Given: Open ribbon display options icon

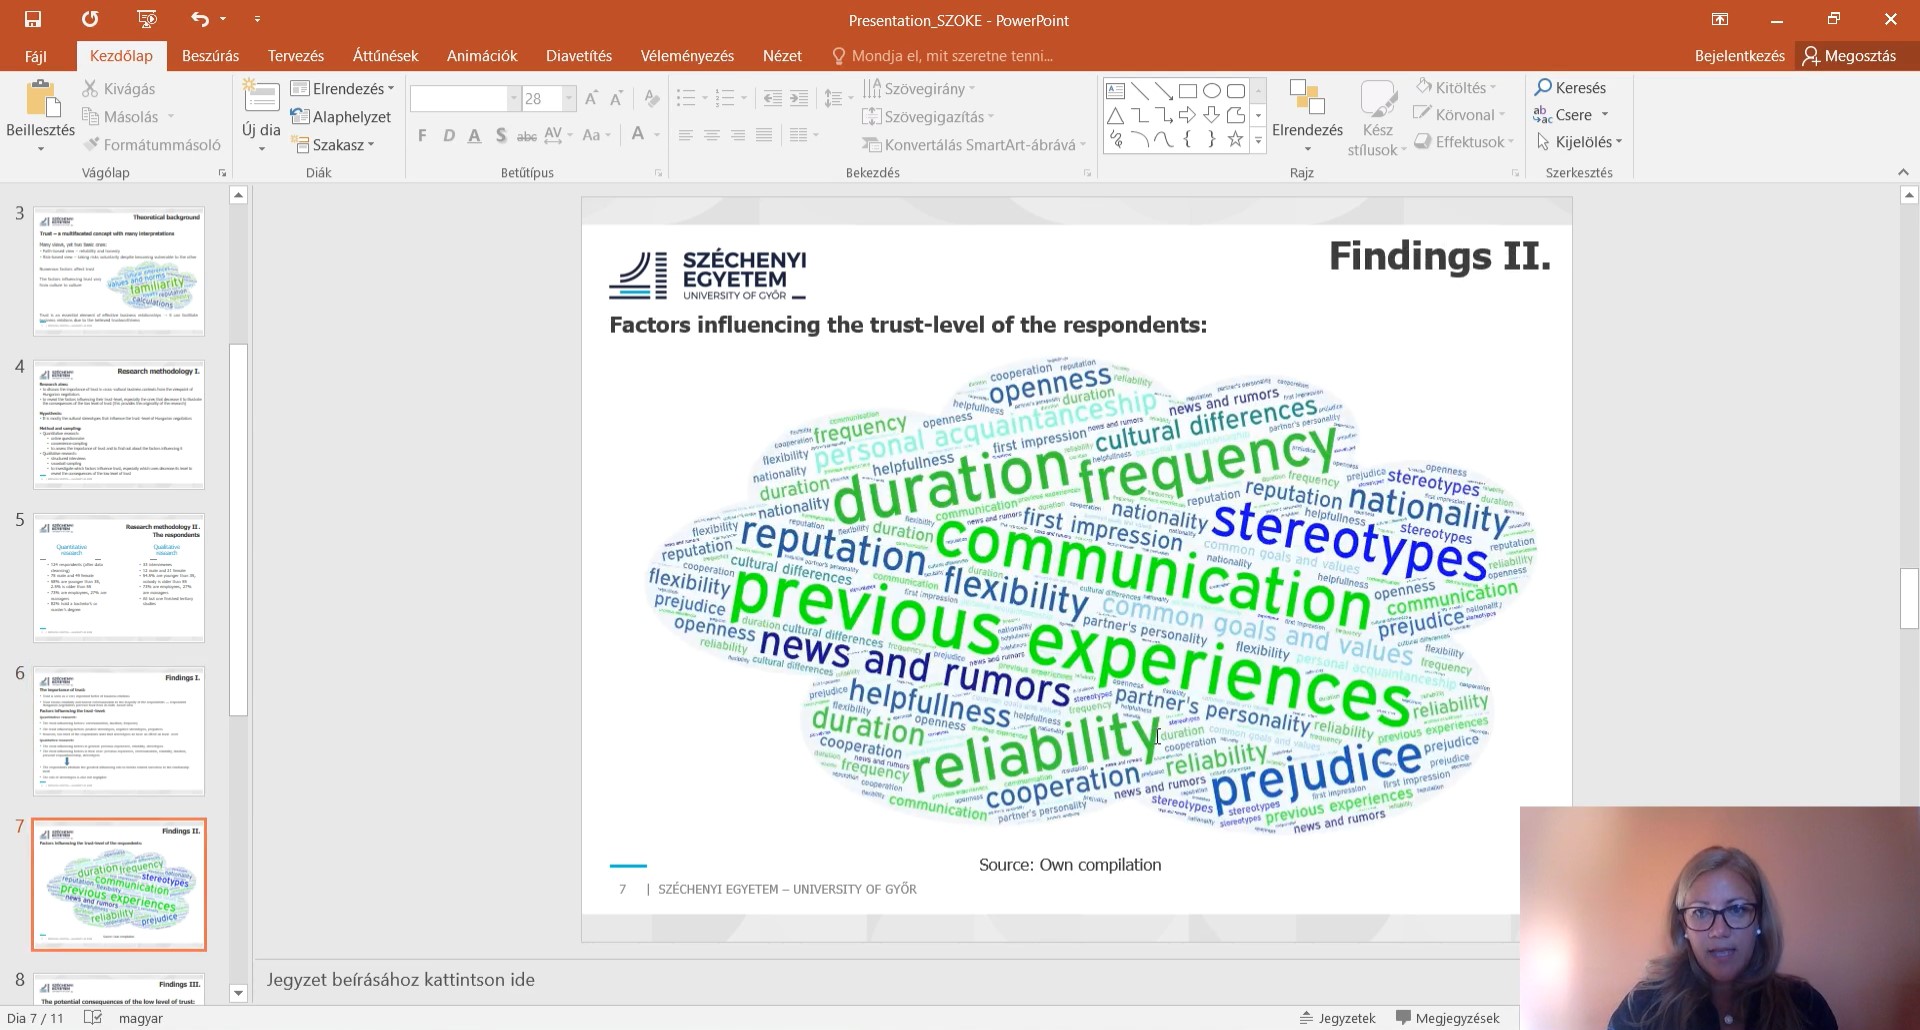Looking at the screenshot, I should click(1720, 19).
